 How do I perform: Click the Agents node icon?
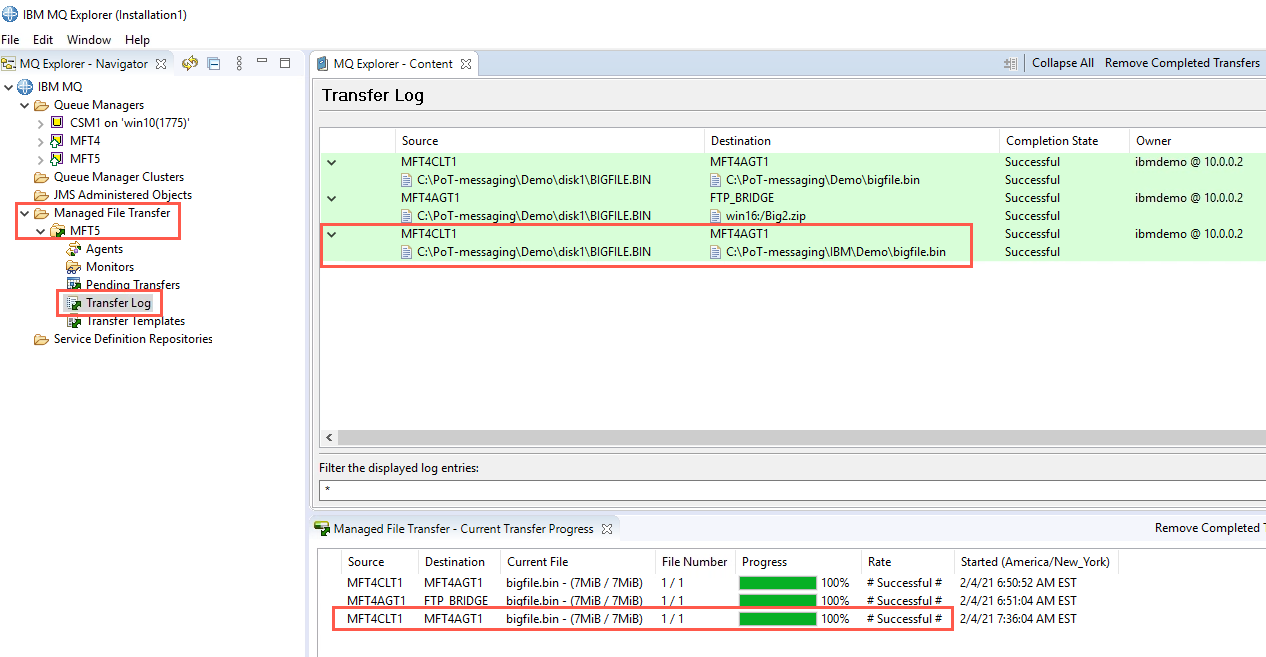(73, 249)
